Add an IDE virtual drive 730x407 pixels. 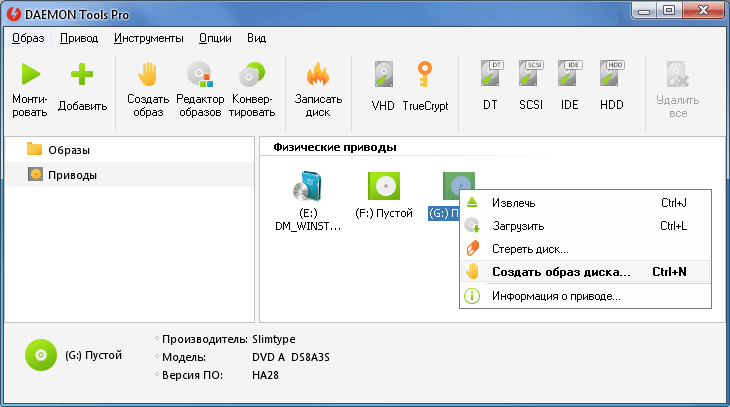[570, 76]
